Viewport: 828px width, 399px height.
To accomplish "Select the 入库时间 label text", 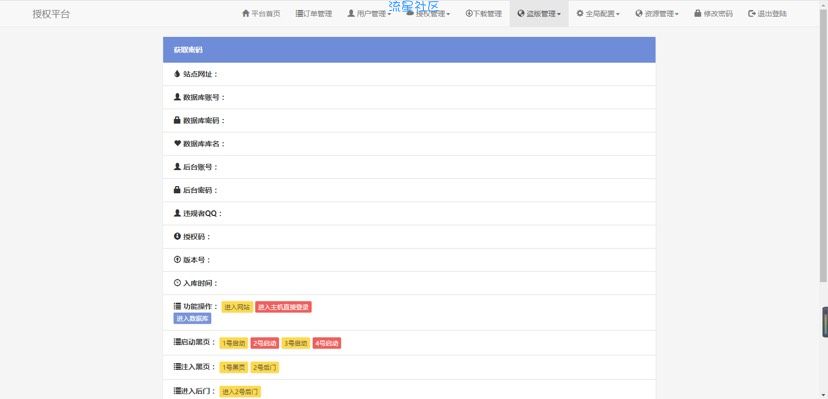I will pyautogui.click(x=200, y=283).
